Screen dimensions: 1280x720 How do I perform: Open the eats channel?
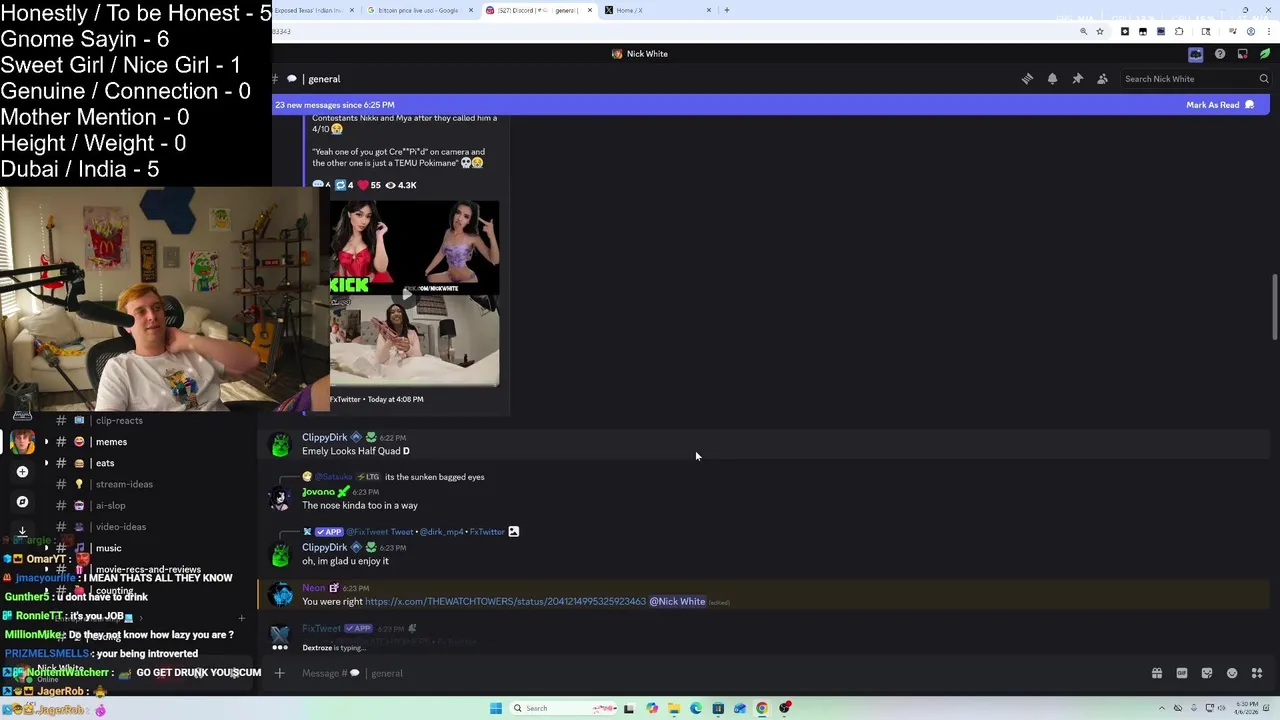[x=104, y=463]
